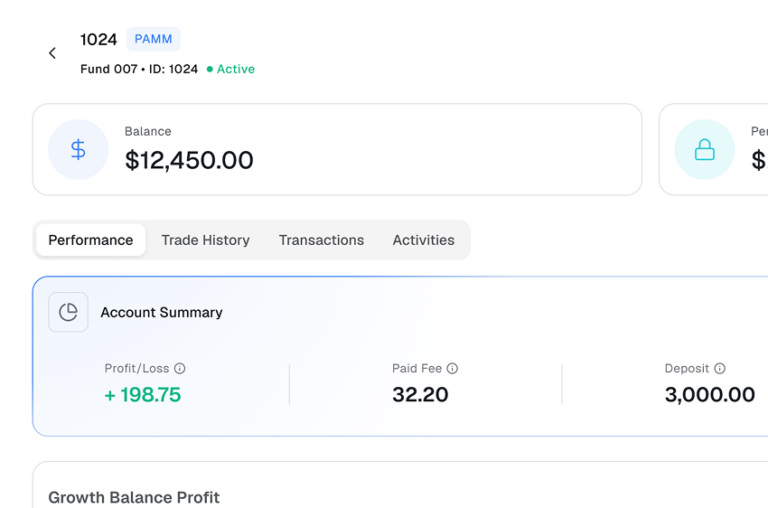Viewport: 768px width, 508px height.
Task: Click the Growth Balance Profit heading
Action: click(134, 497)
